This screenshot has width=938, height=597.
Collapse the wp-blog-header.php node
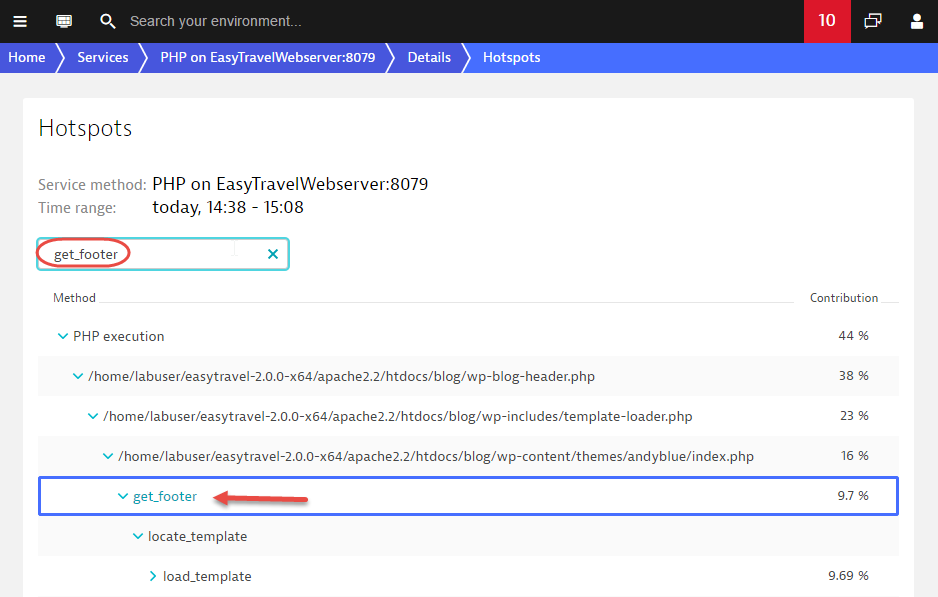(x=78, y=376)
